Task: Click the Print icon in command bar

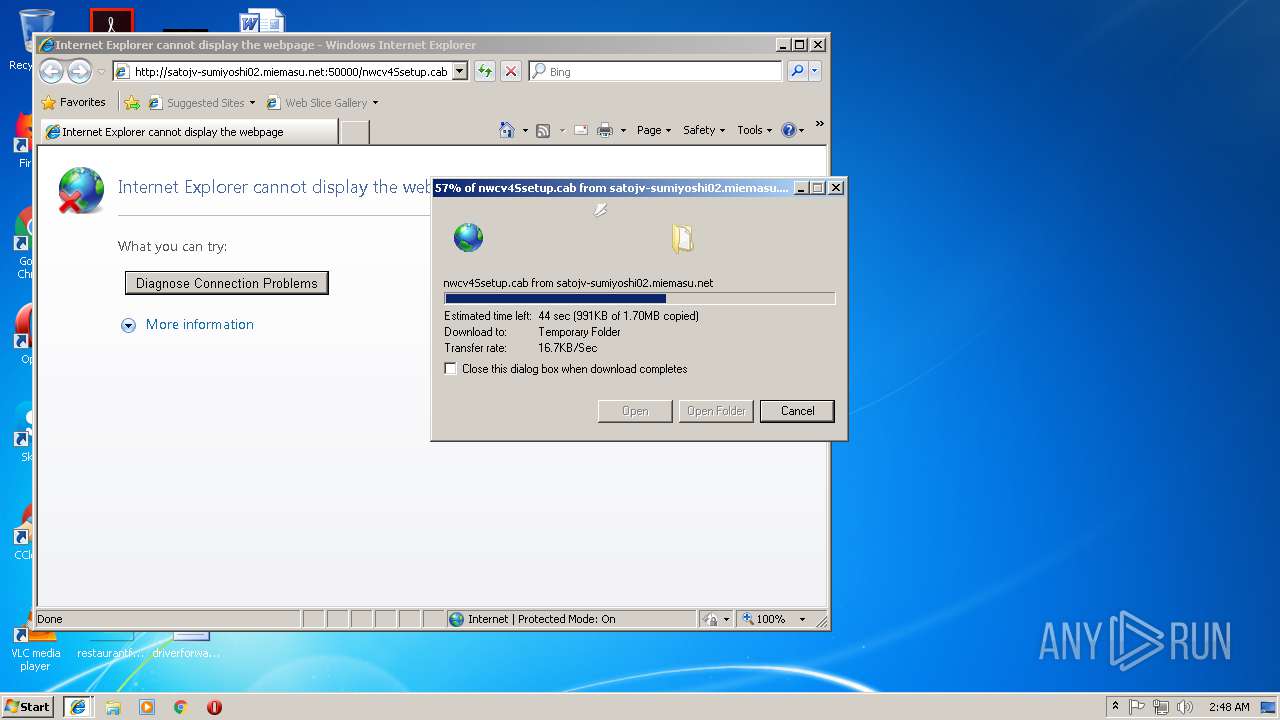Action: click(605, 130)
